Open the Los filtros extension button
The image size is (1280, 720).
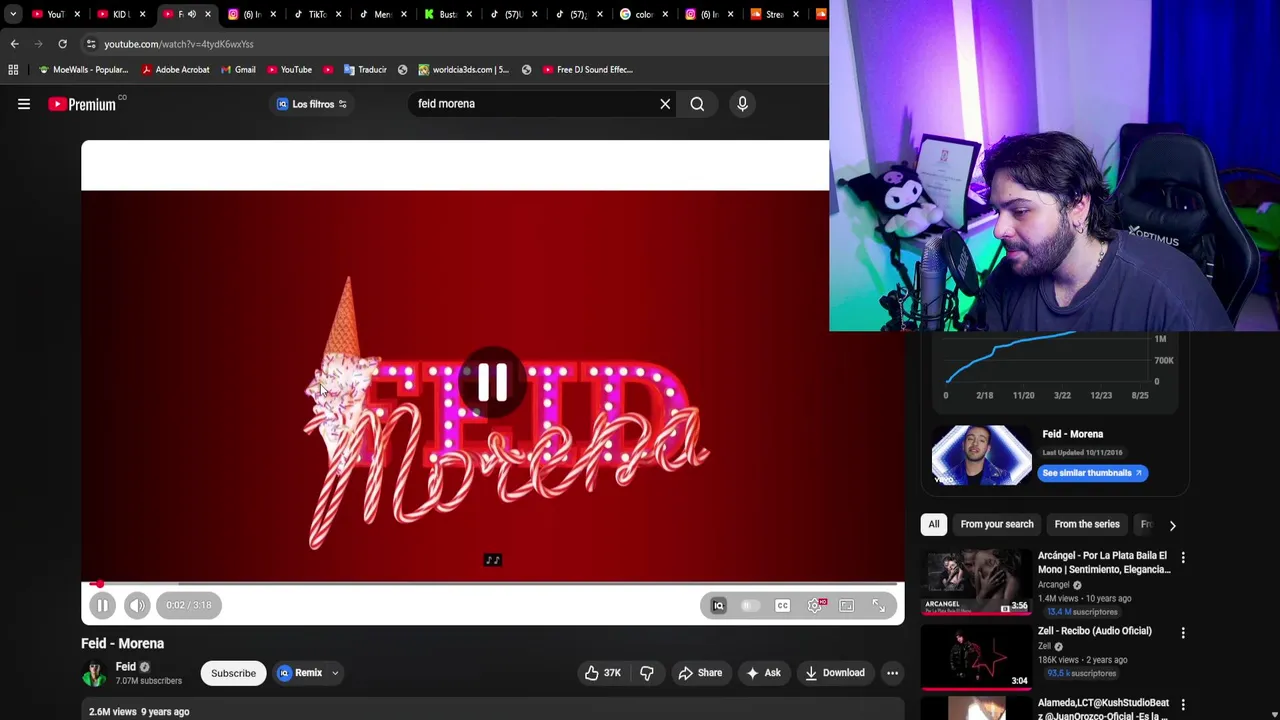pyautogui.click(x=312, y=104)
